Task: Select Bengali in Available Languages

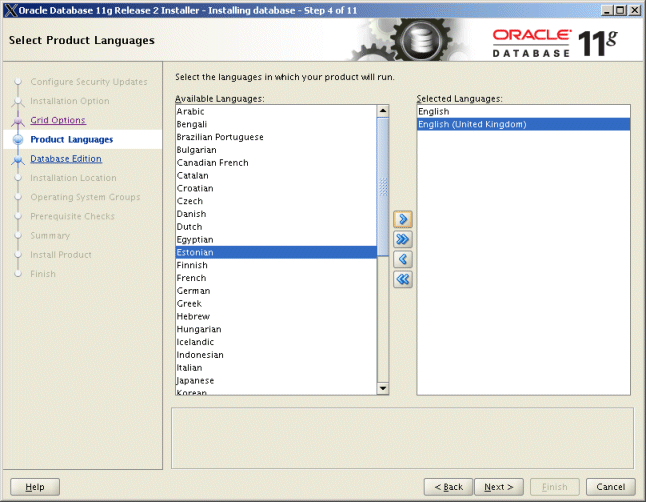Action: point(276,124)
